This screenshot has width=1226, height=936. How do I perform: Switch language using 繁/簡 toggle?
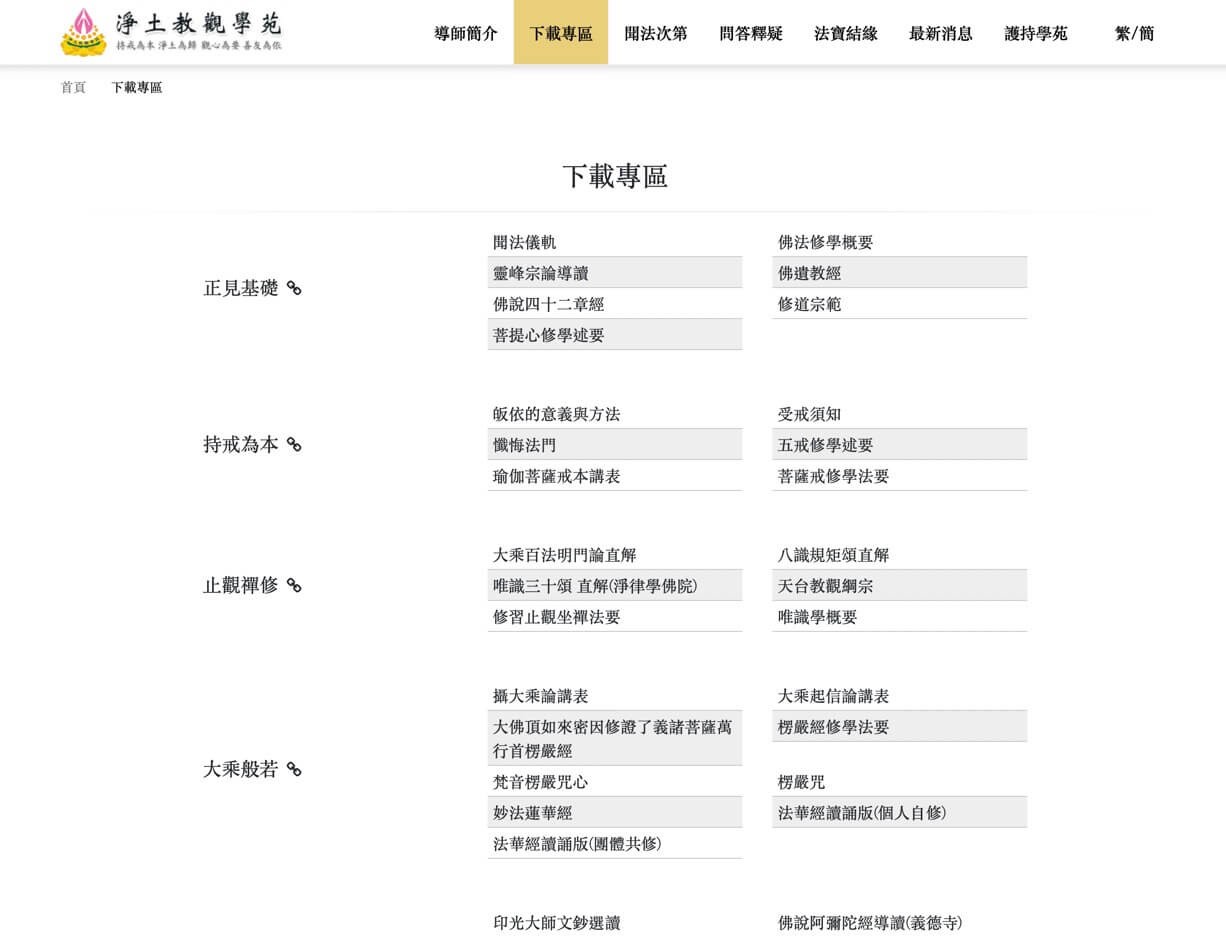coord(1134,33)
